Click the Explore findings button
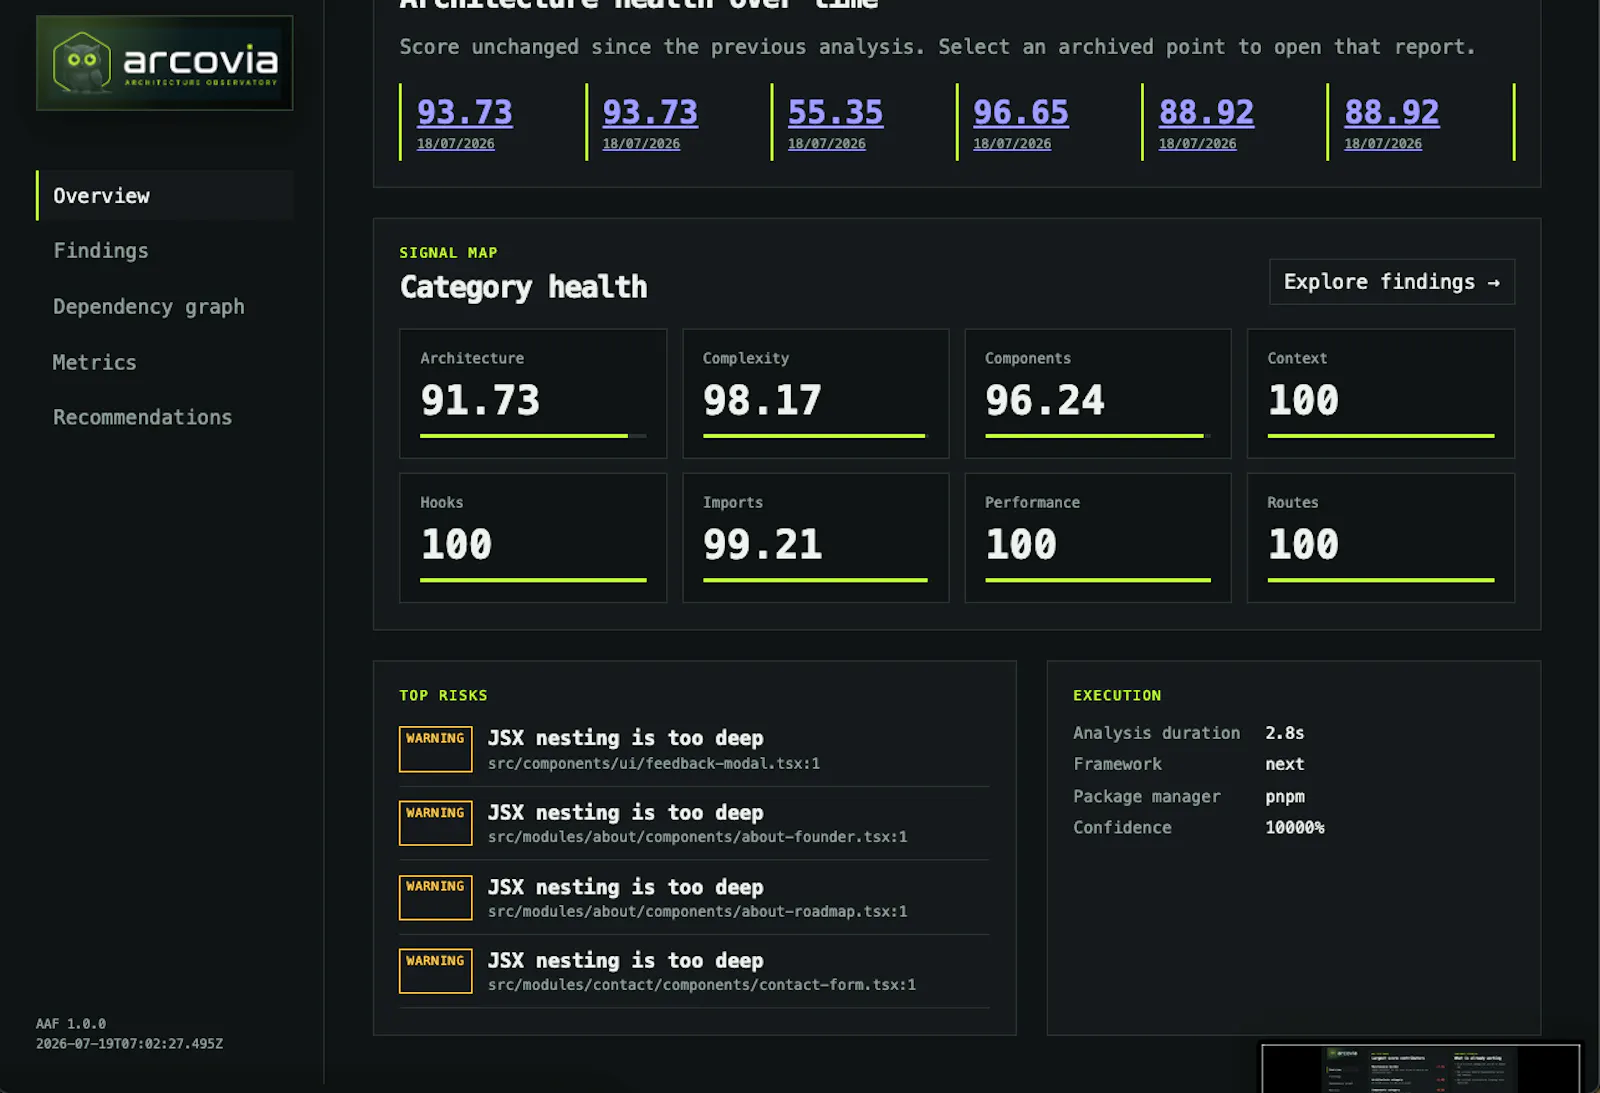This screenshot has height=1093, width=1600. (1392, 282)
